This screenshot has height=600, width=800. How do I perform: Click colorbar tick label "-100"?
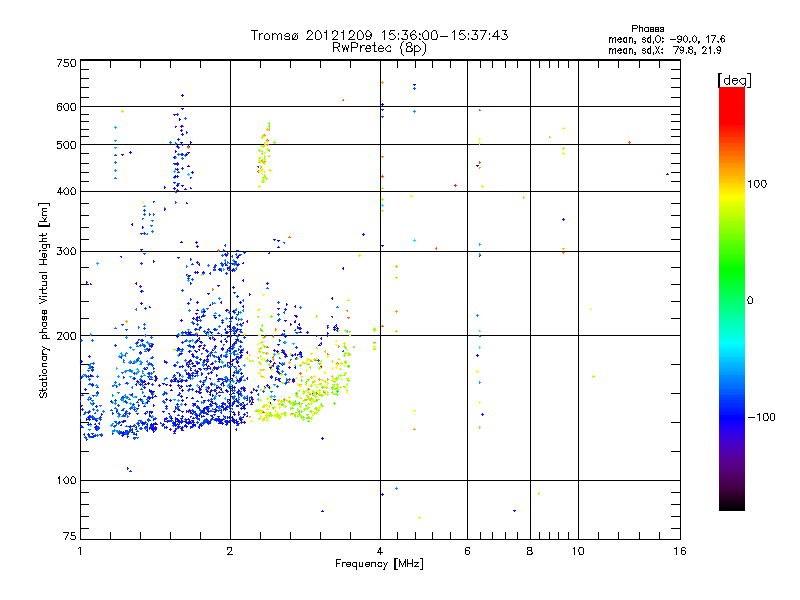(761, 417)
